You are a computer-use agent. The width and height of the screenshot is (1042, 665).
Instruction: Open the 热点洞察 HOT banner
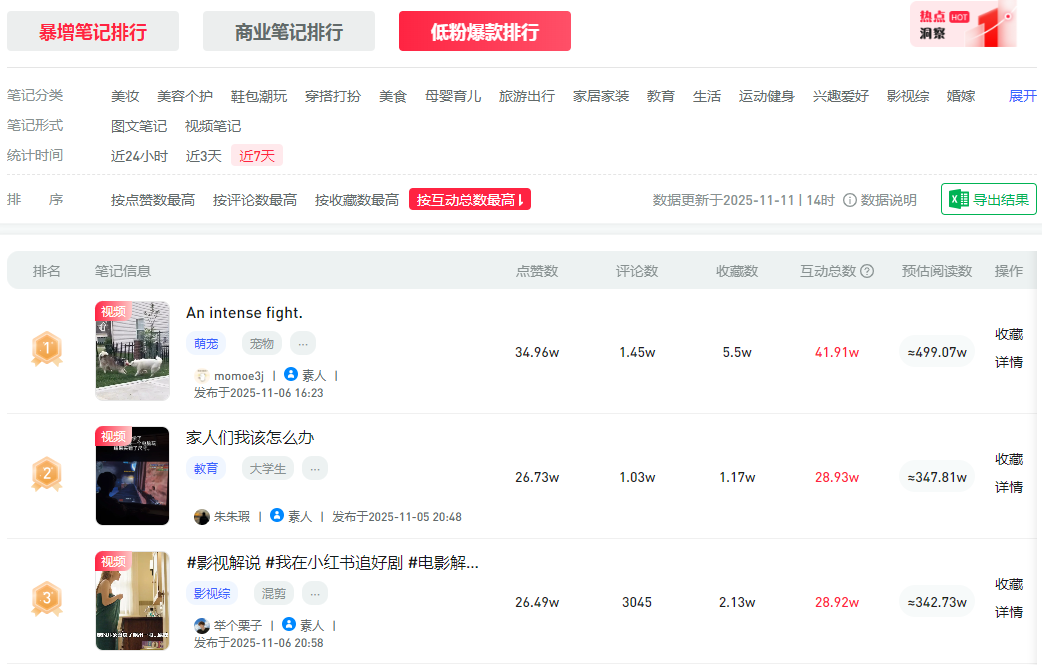[x=963, y=25]
